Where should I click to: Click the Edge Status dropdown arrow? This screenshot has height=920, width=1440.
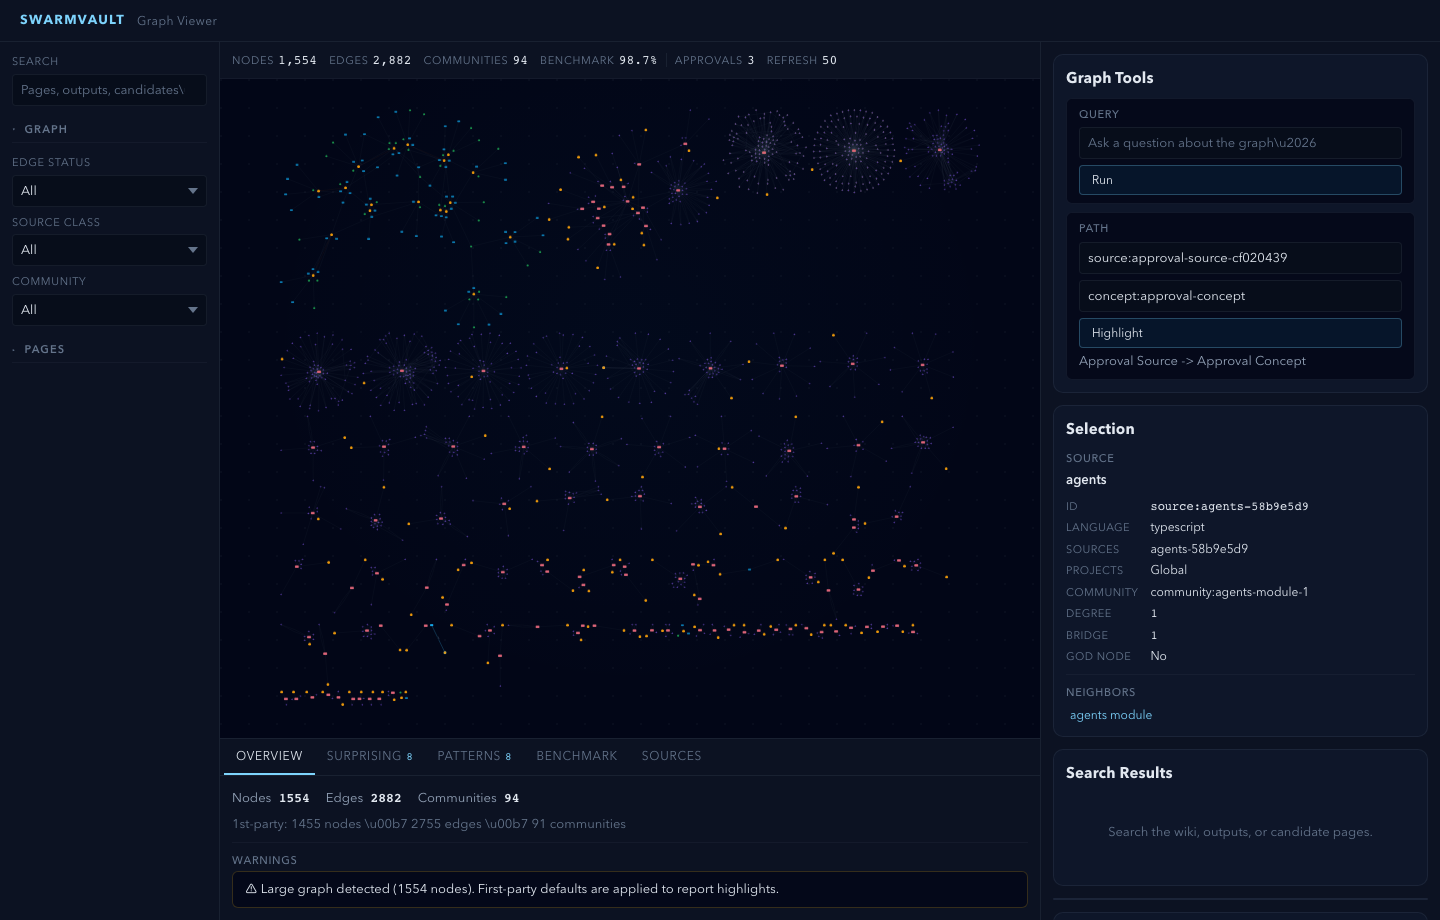193,191
